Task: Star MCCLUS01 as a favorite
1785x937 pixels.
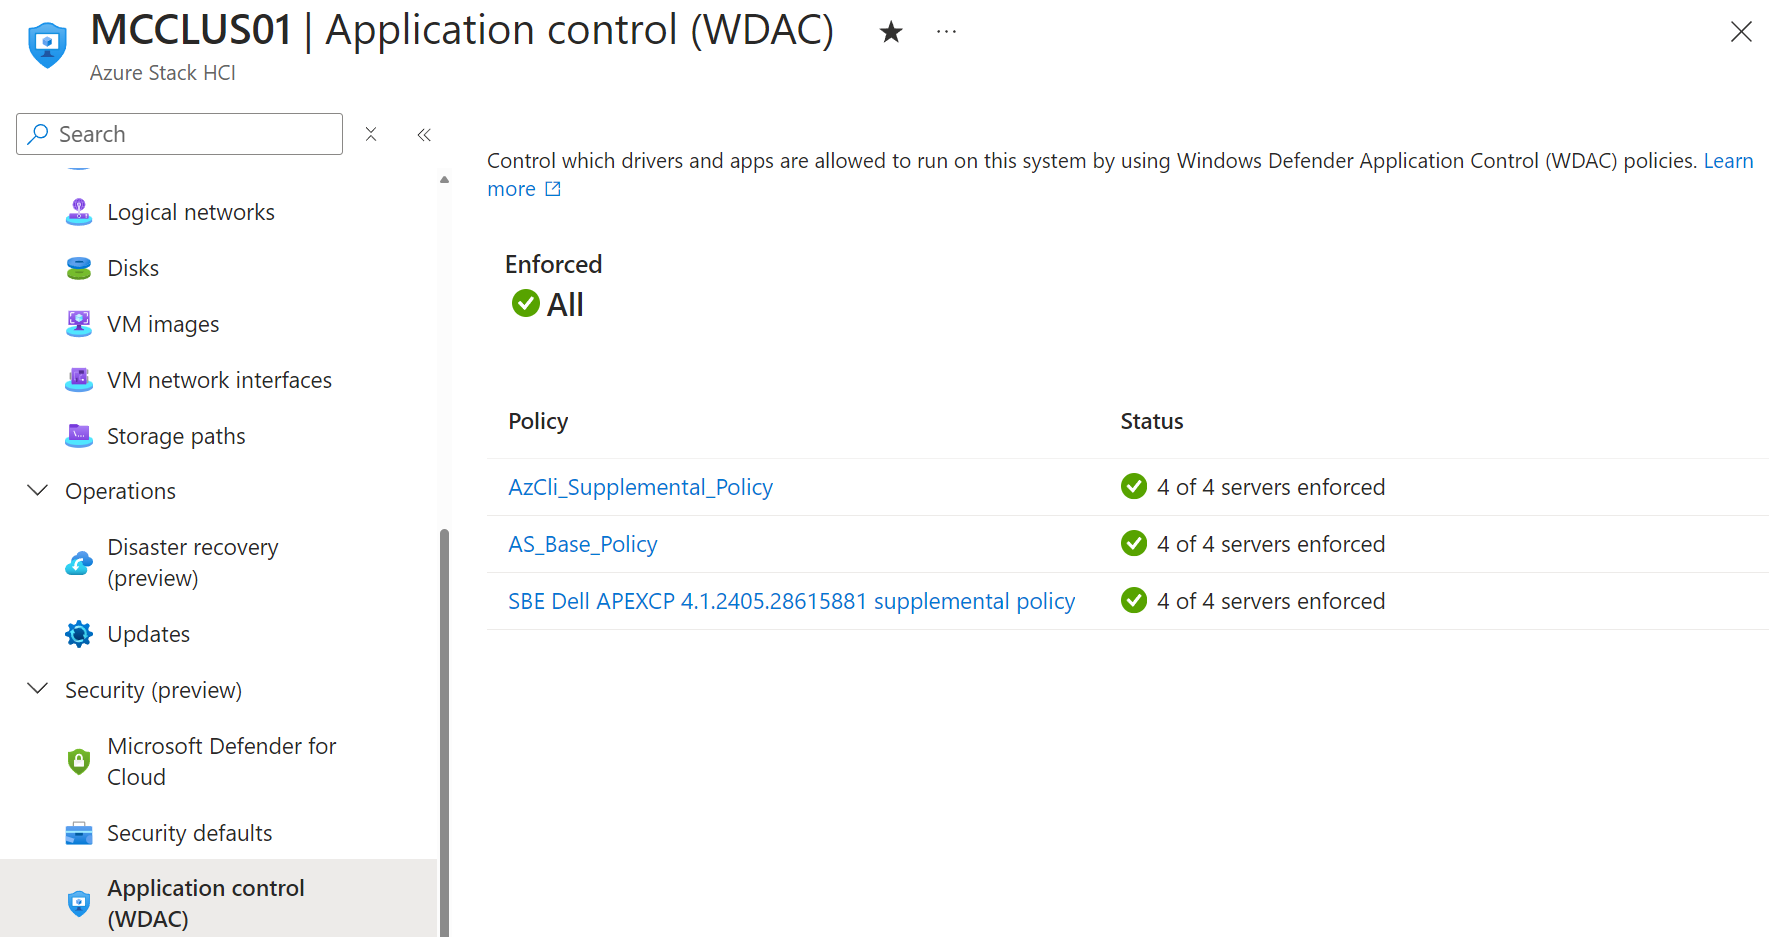Action: tap(890, 31)
